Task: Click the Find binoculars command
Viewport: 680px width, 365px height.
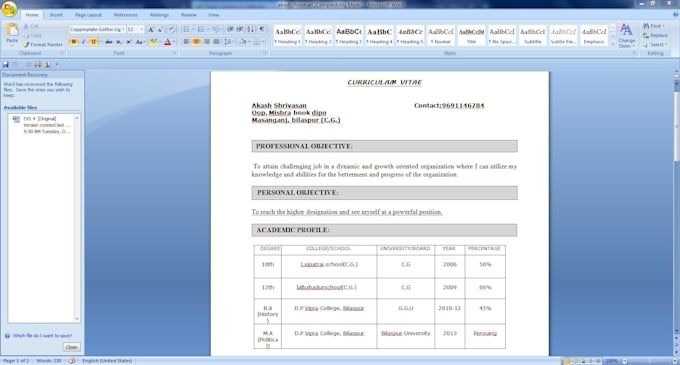Action: coord(653,26)
